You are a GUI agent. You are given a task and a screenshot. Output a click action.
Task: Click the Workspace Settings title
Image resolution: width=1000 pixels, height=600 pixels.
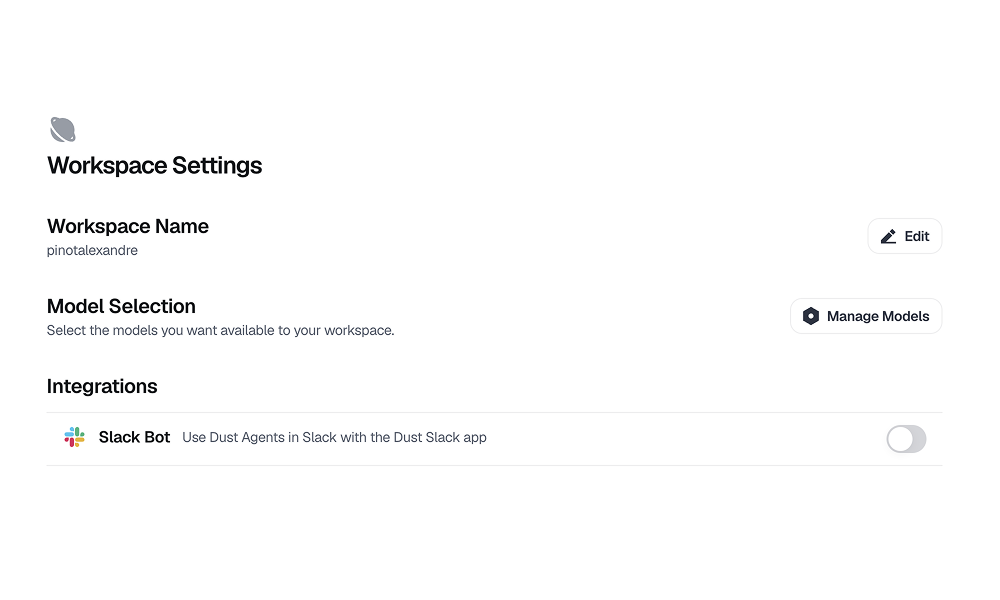(x=154, y=165)
